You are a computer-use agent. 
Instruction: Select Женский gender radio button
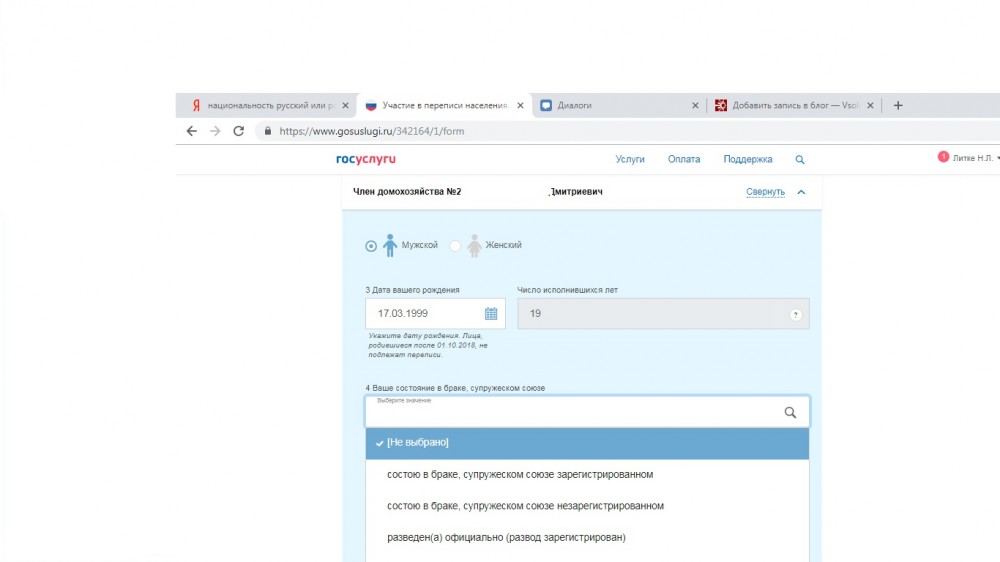455,246
